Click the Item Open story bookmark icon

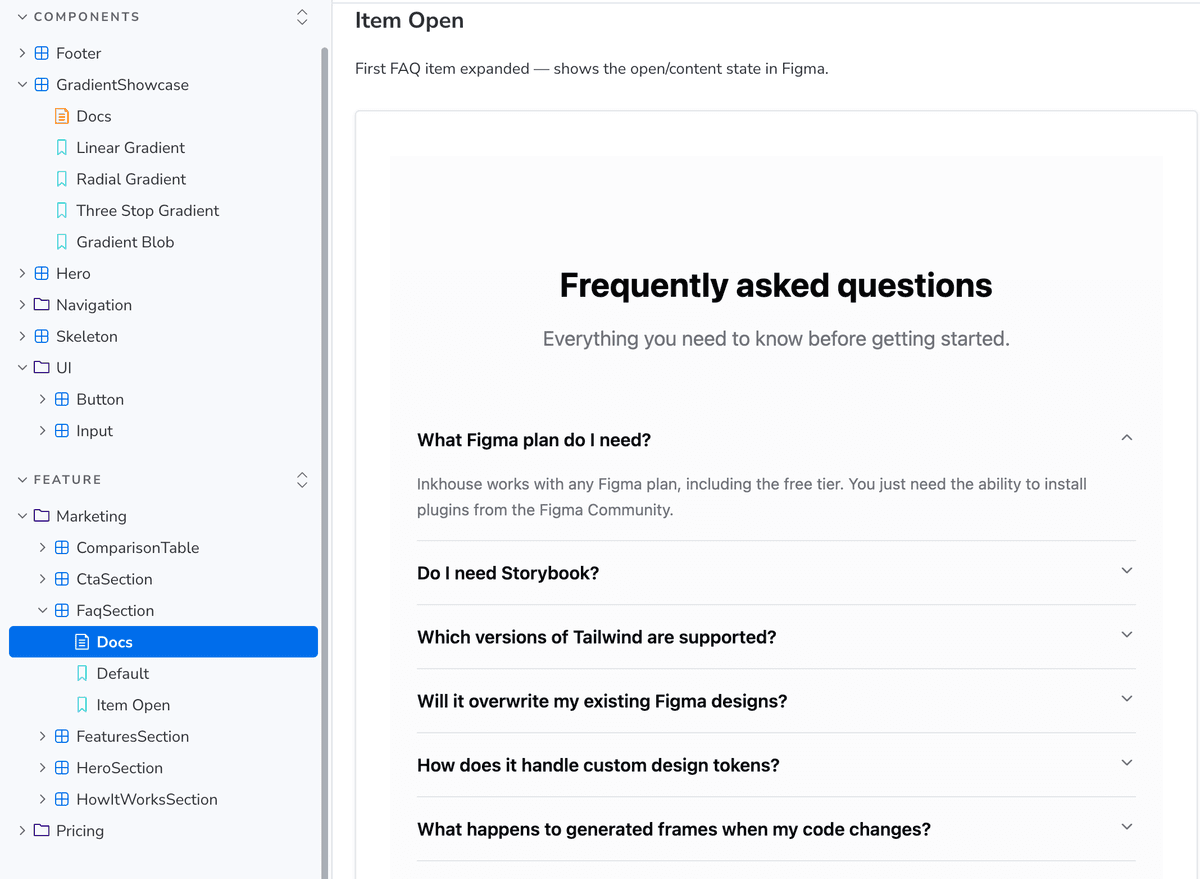pyautogui.click(x=82, y=705)
